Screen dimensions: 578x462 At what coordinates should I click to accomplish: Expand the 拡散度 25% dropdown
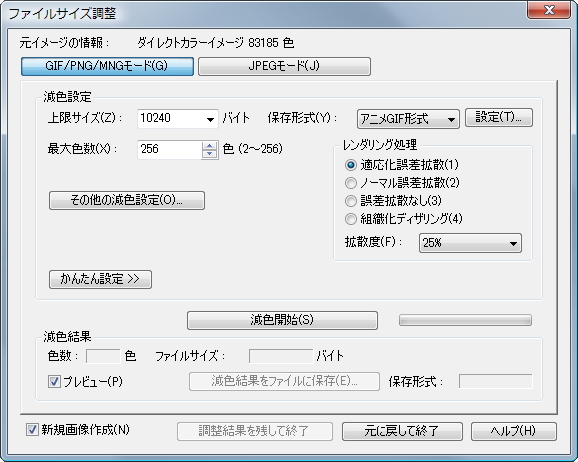pyautogui.click(x=470, y=243)
